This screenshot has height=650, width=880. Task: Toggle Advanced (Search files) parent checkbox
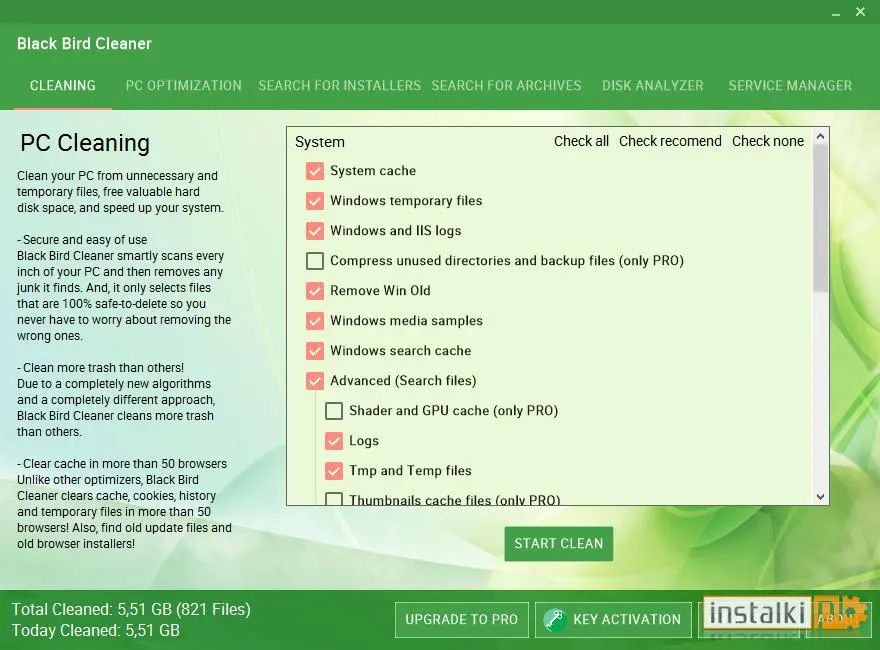pyautogui.click(x=315, y=381)
